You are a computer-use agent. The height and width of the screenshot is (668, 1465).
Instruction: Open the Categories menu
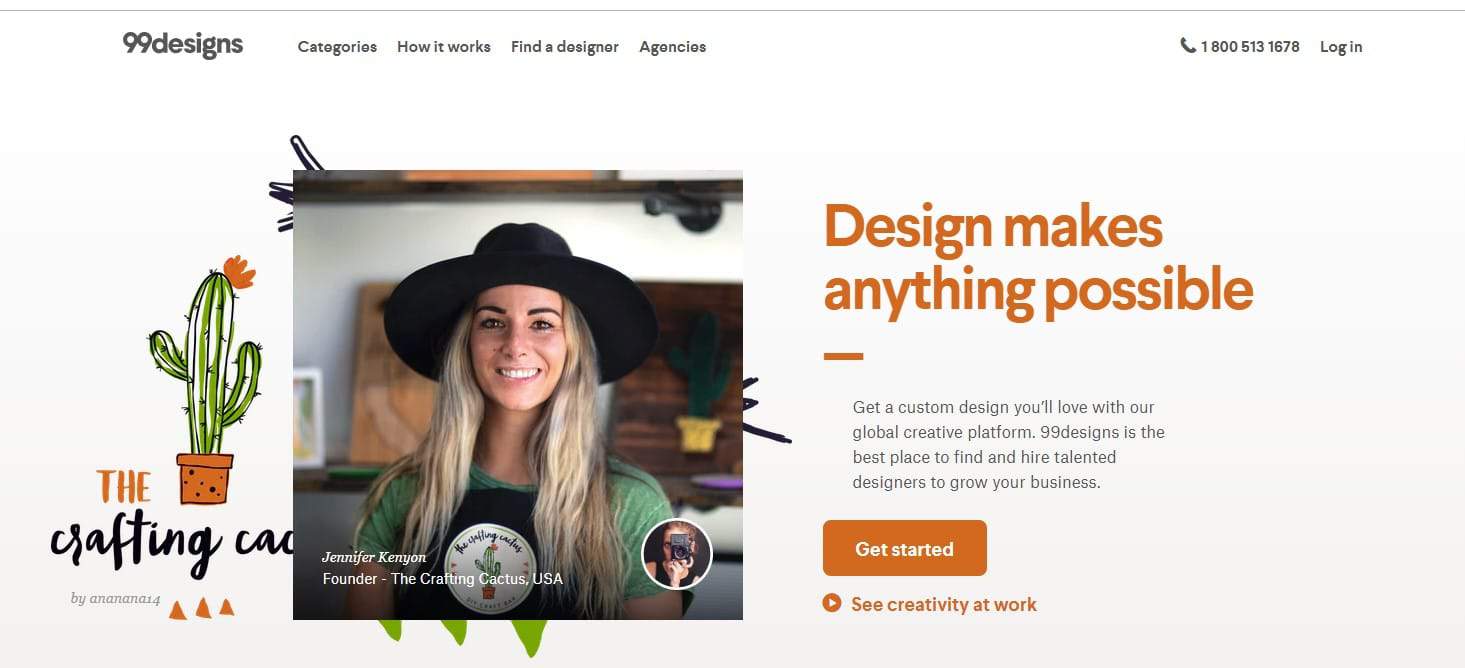tap(337, 47)
